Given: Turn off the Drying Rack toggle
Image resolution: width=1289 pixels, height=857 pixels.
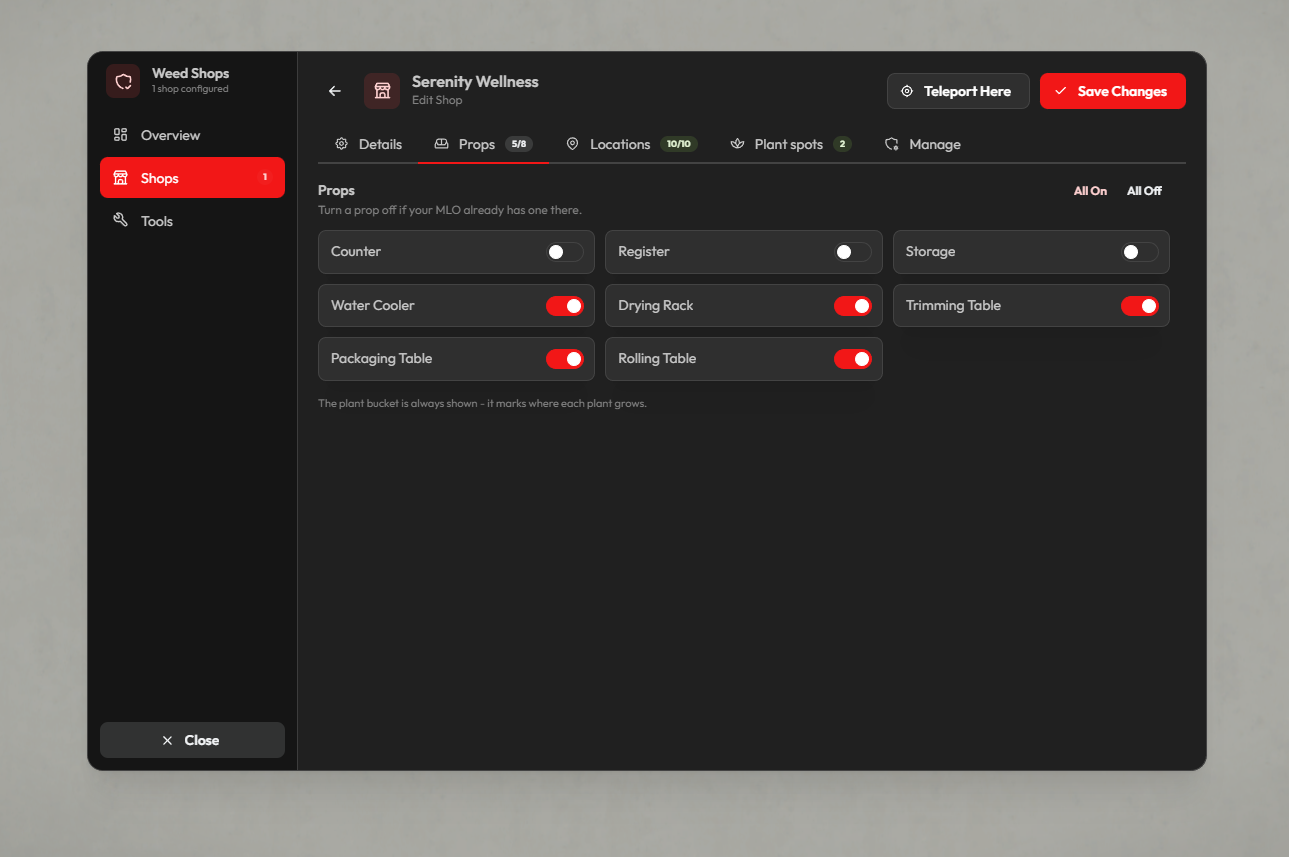Looking at the screenshot, I should 853,306.
